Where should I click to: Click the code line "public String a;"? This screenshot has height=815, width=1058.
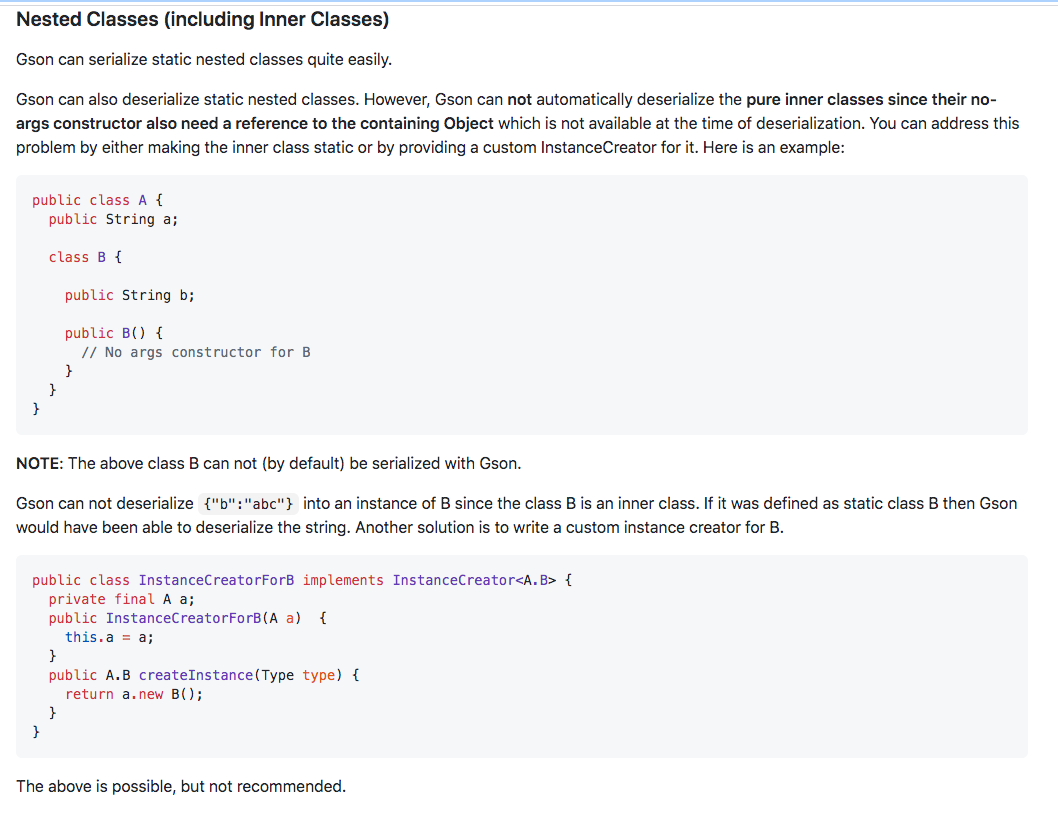113,219
